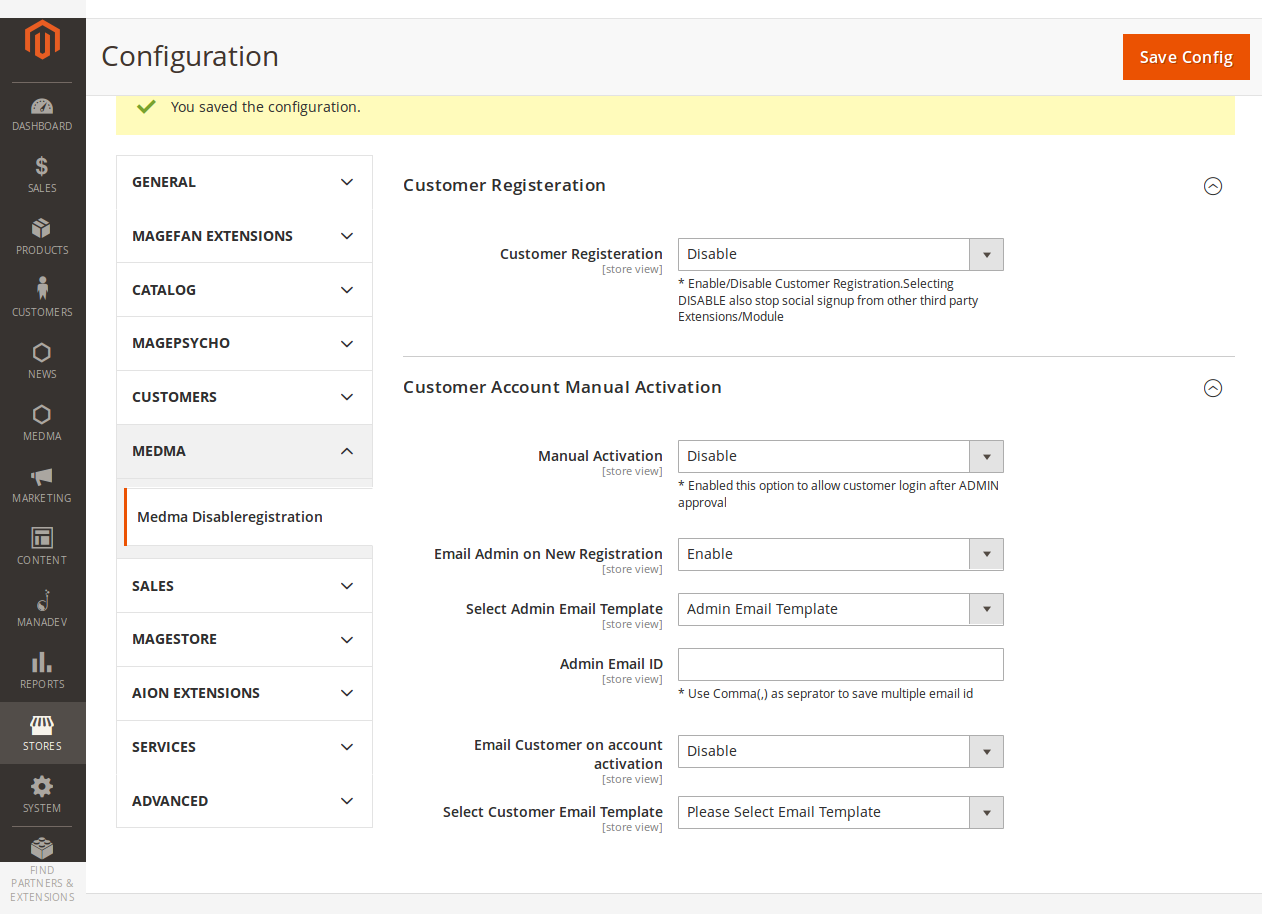
Task: Expand the Advanced config group
Action: coord(244,801)
